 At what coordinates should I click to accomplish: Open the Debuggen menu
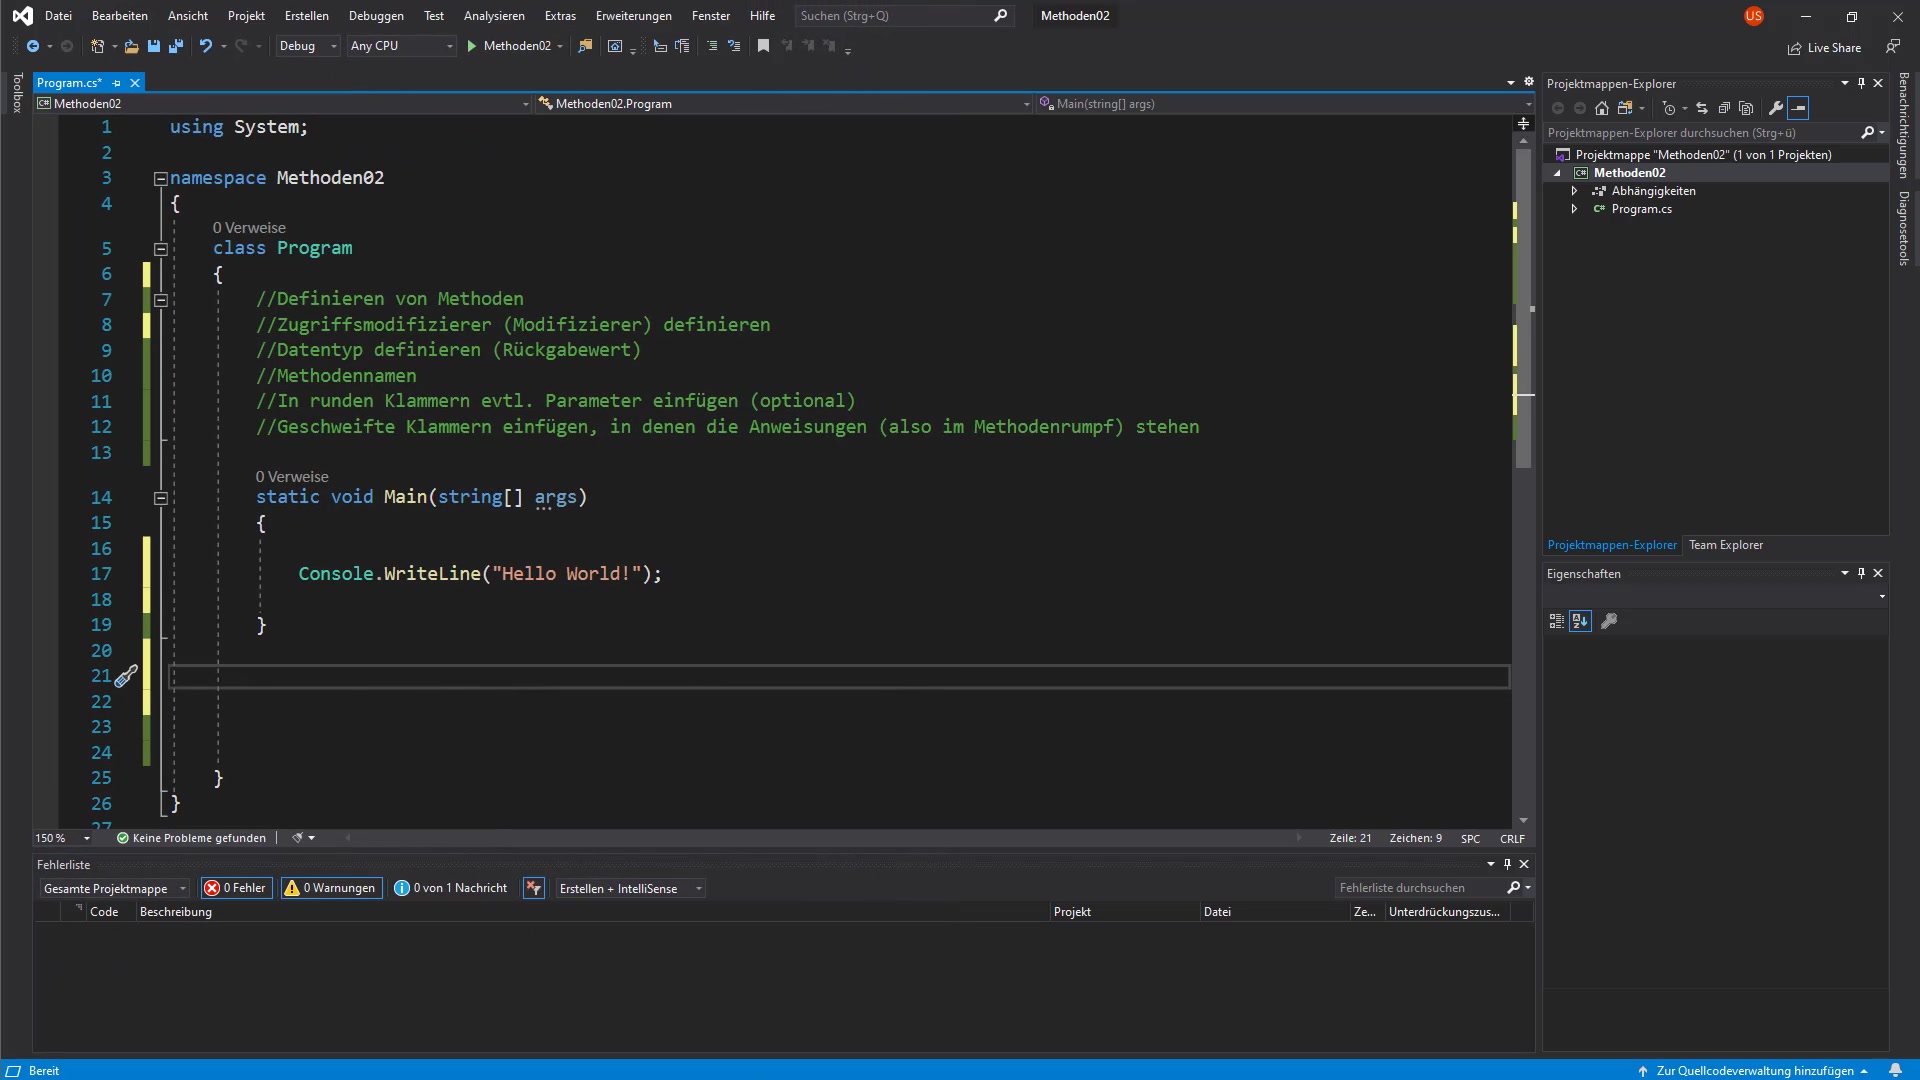(x=376, y=16)
